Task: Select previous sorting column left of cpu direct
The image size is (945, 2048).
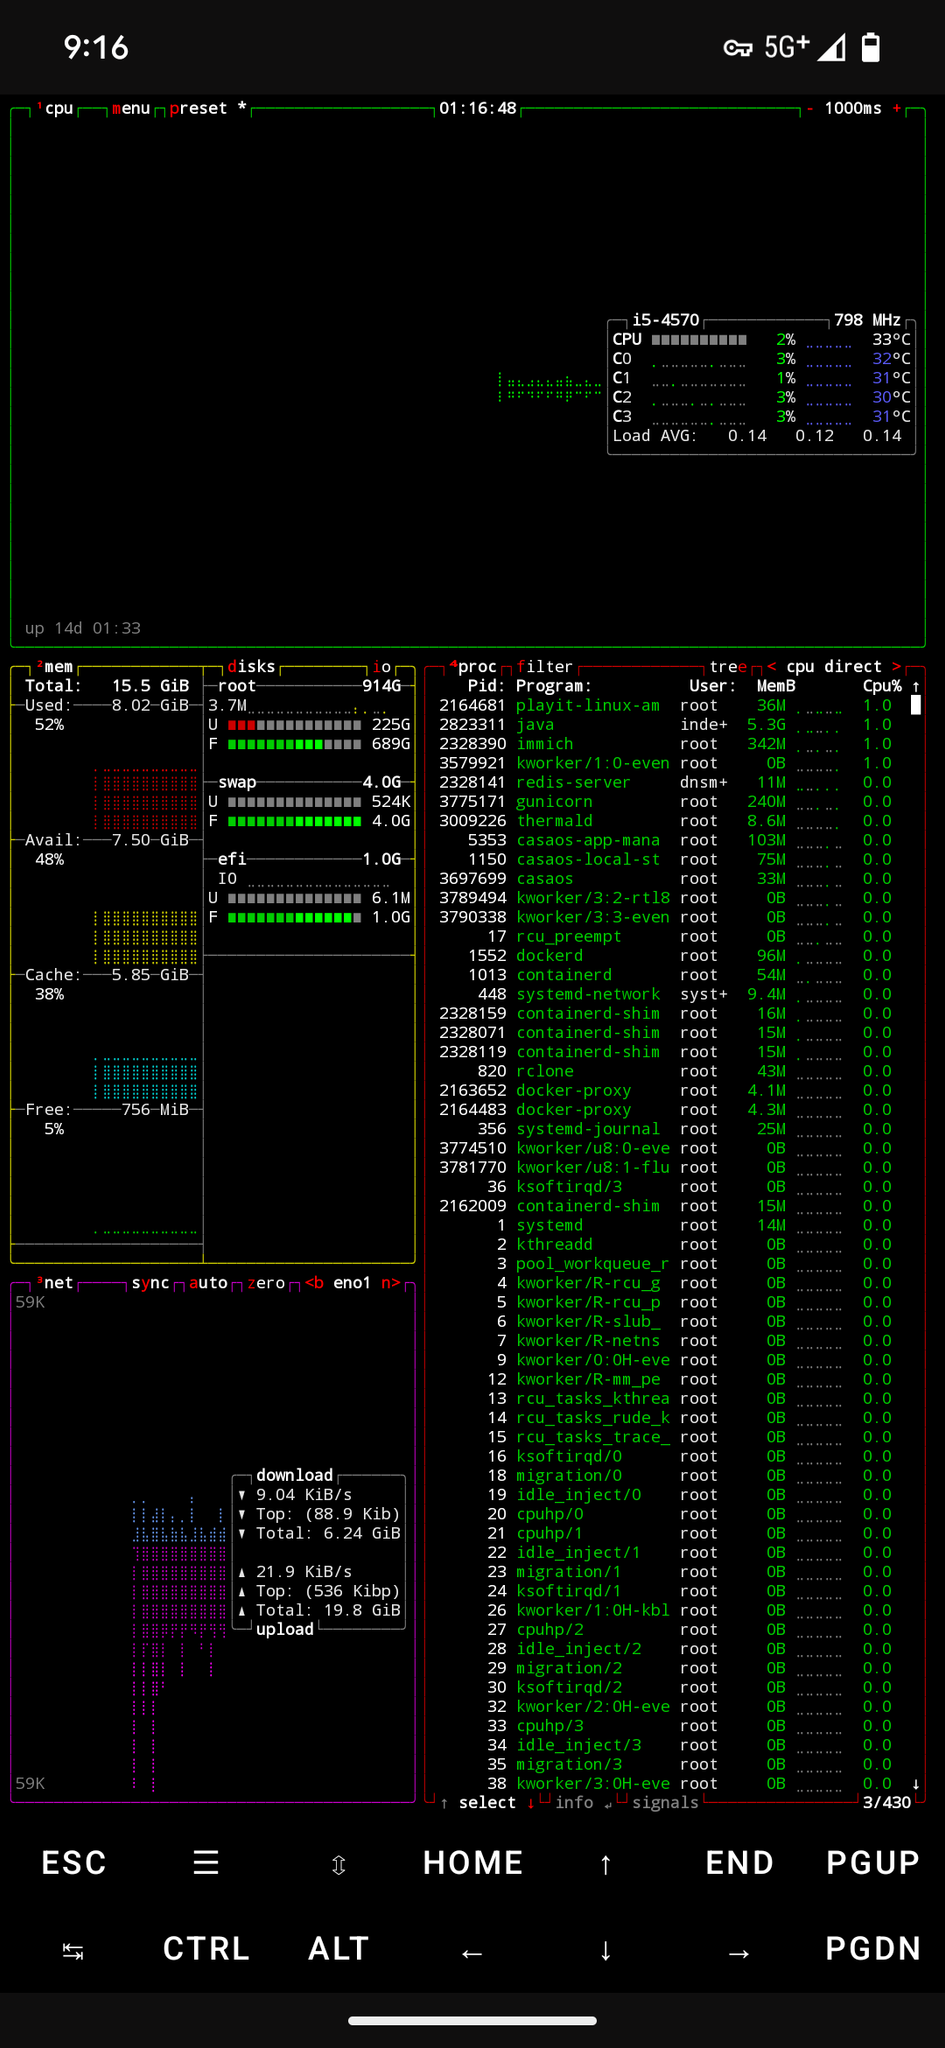Action: point(771,666)
